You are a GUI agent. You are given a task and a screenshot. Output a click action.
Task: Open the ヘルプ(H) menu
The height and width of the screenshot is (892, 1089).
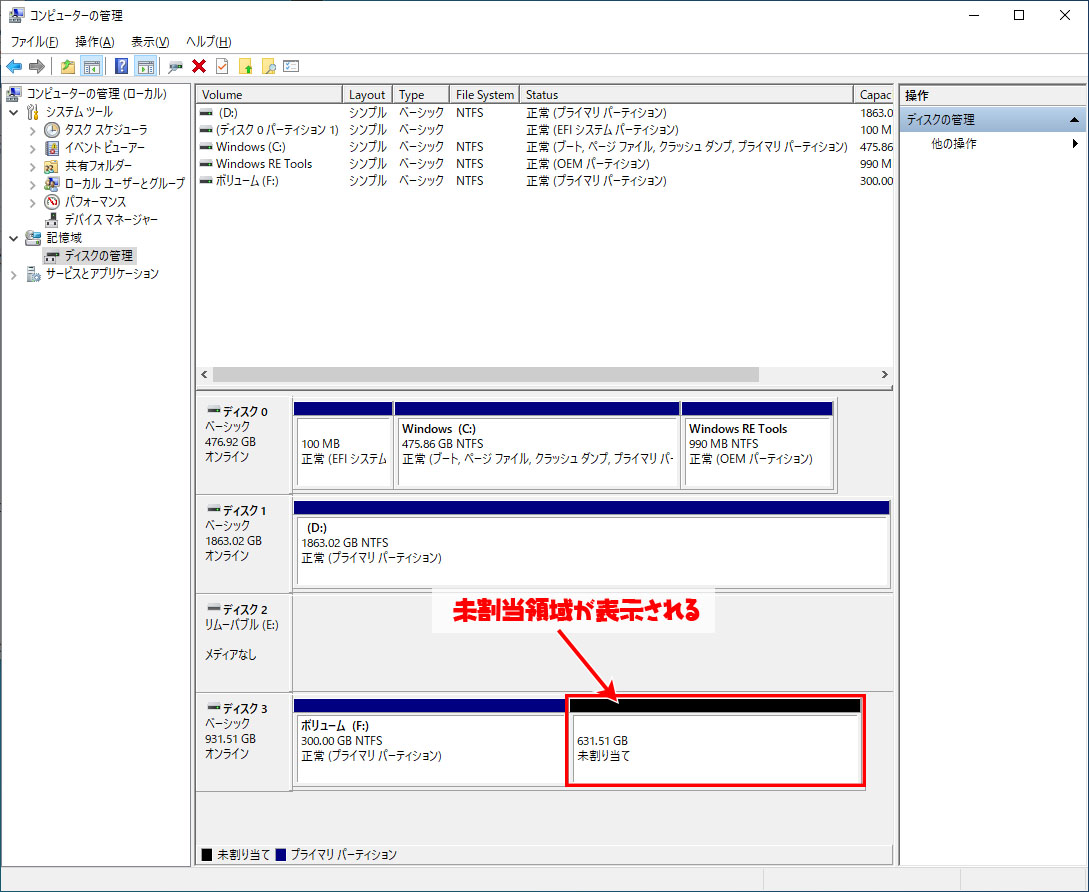click(208, 42)
